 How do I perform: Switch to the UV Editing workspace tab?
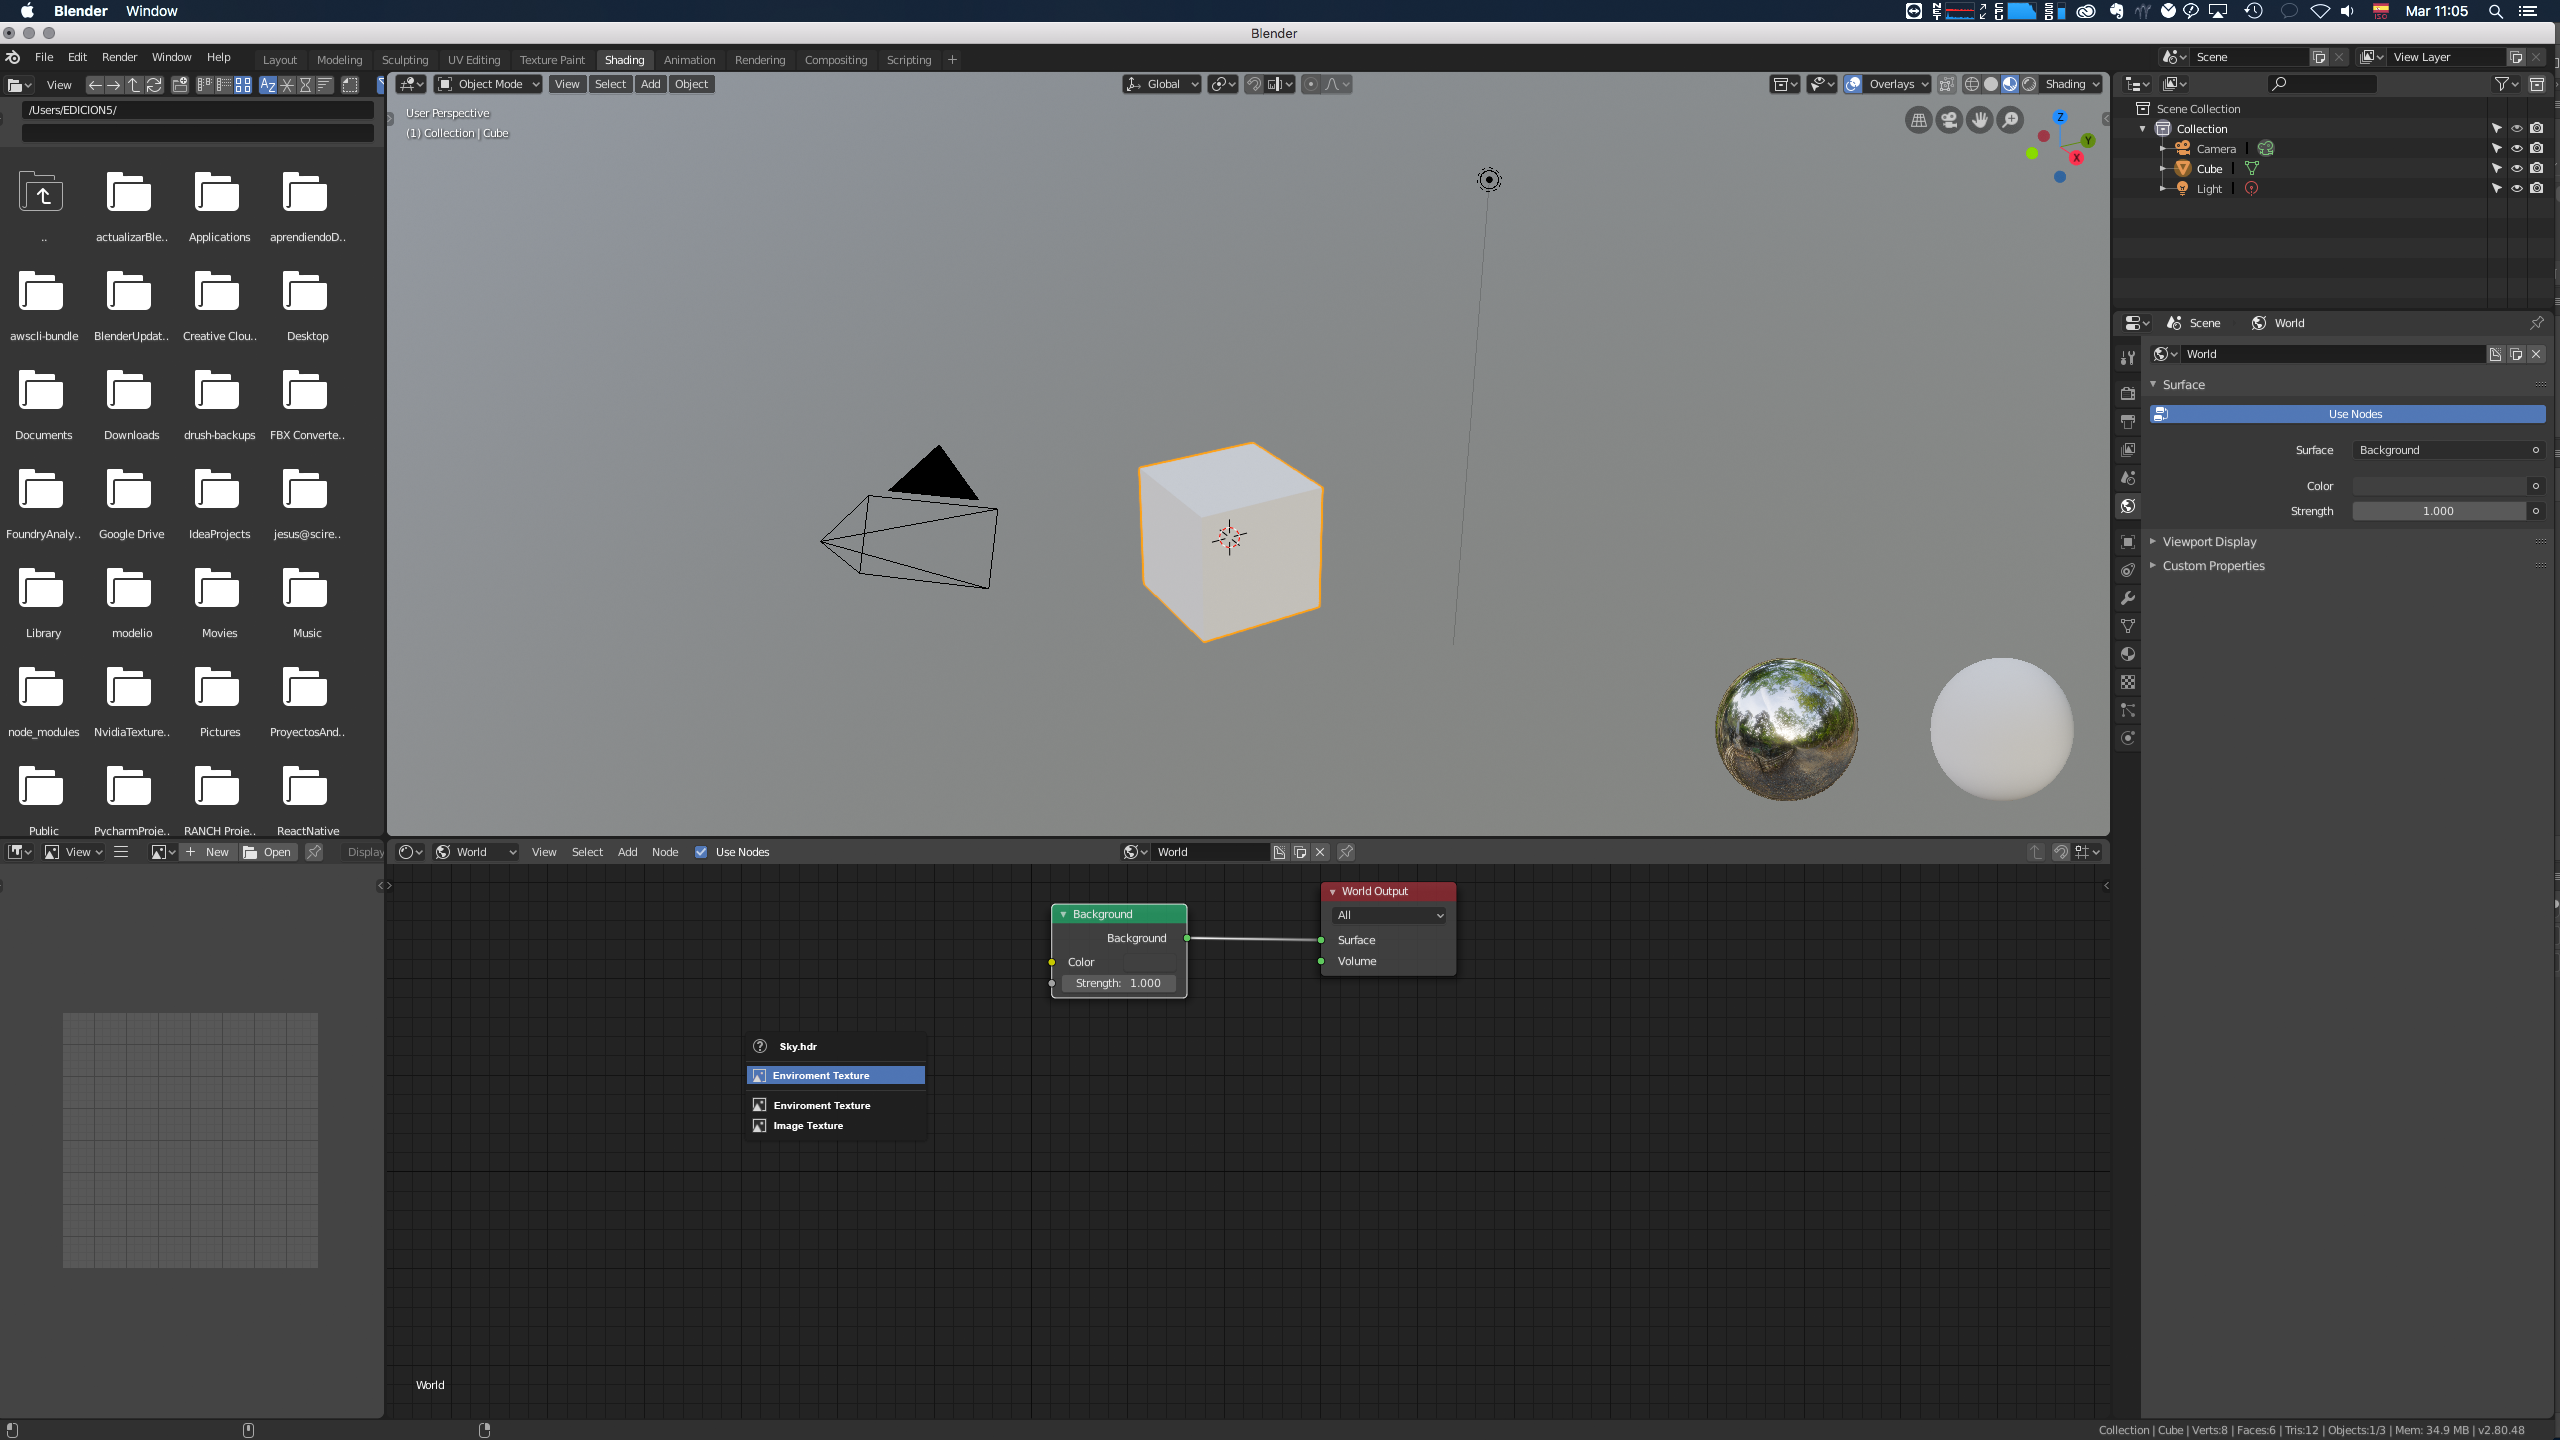474,60
